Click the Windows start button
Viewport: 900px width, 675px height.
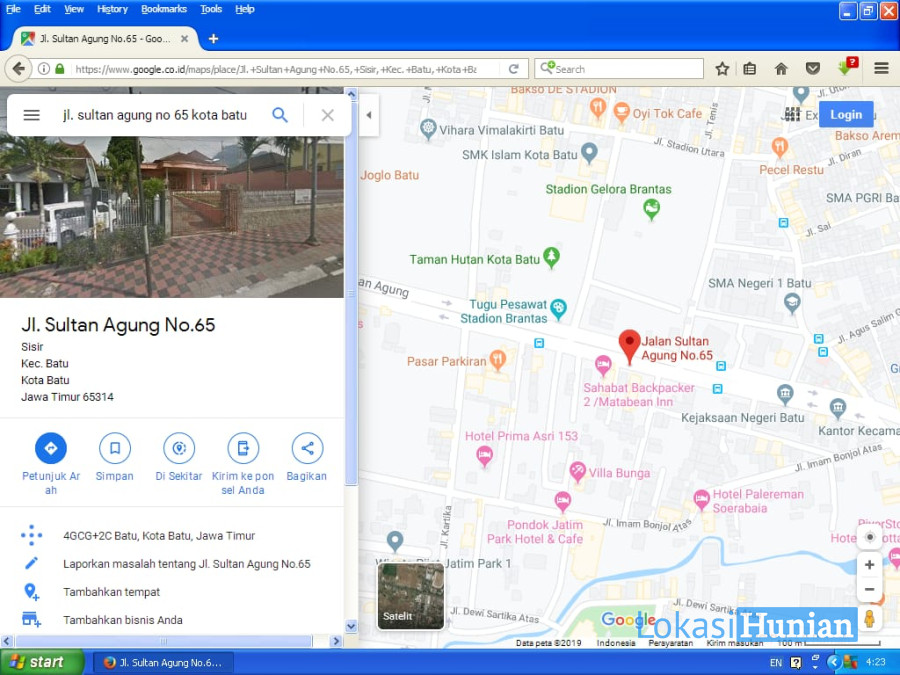tap(42, 662)
